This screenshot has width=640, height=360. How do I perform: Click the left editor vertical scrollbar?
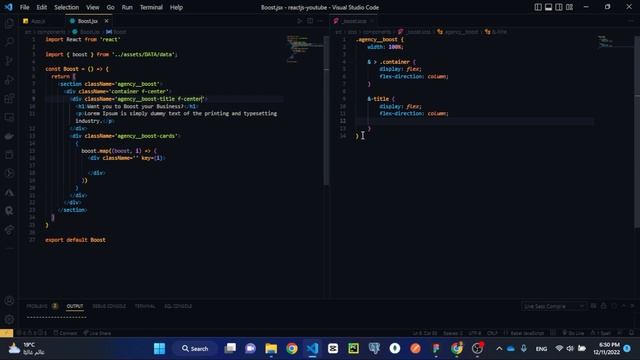coord(326,110)
